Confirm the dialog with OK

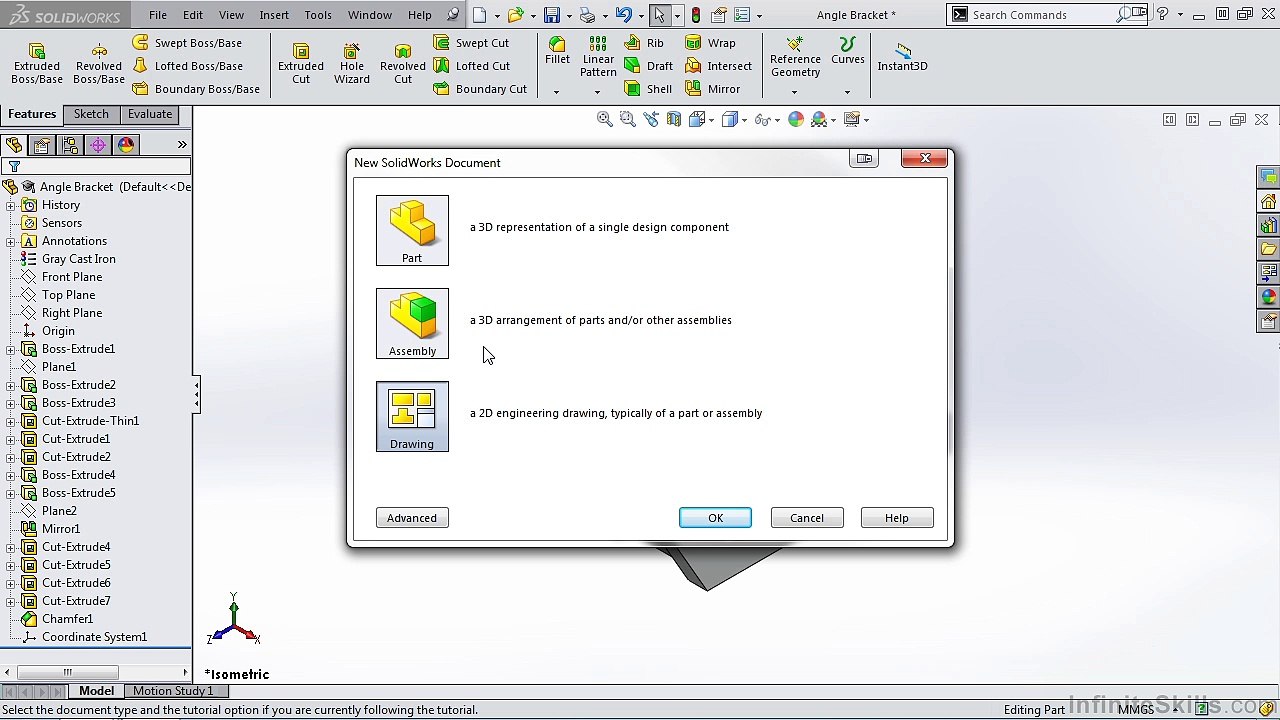(x=715, y=518)
